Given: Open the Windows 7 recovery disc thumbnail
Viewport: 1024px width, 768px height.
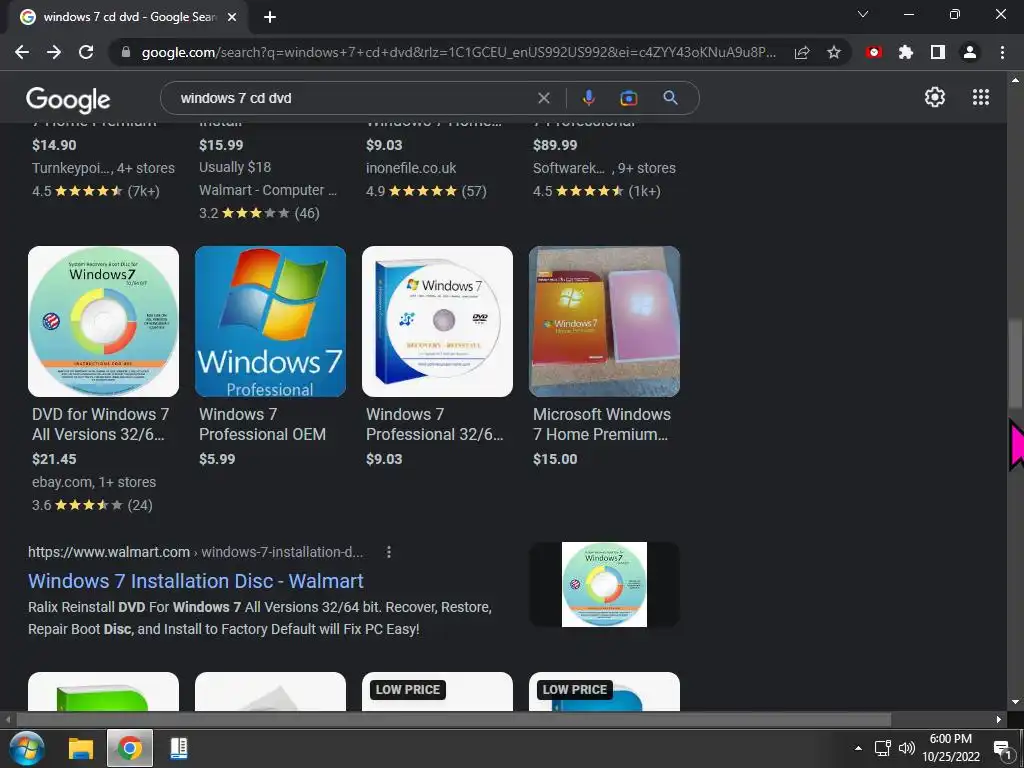Looking at the screenshot, I should pos(103,321).
